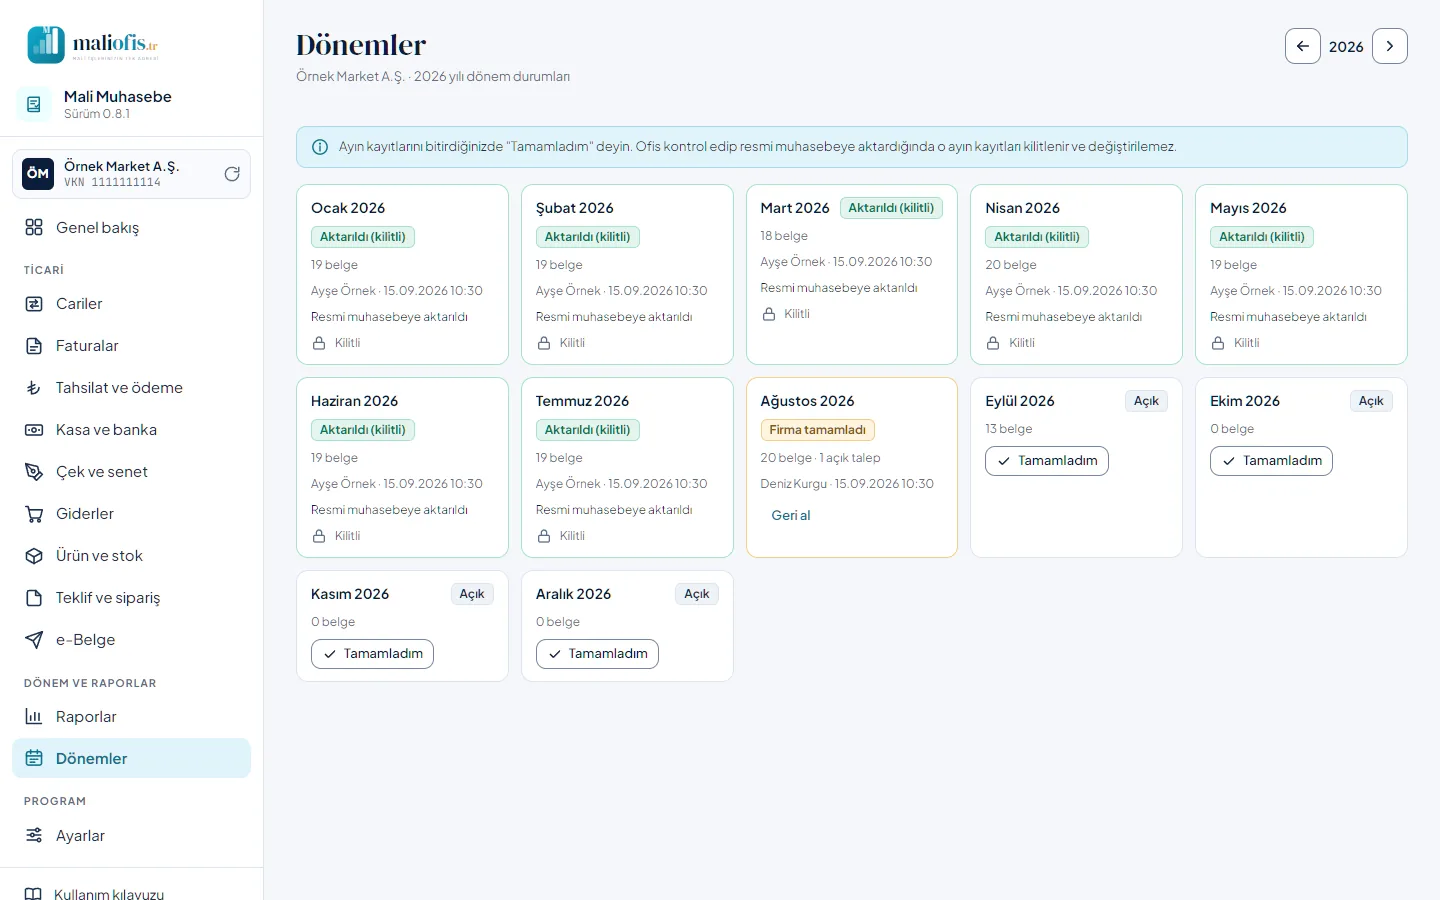Go to previous year with left arrow
This screenshot has height=900, width=1440.
tap(1303, 46)
